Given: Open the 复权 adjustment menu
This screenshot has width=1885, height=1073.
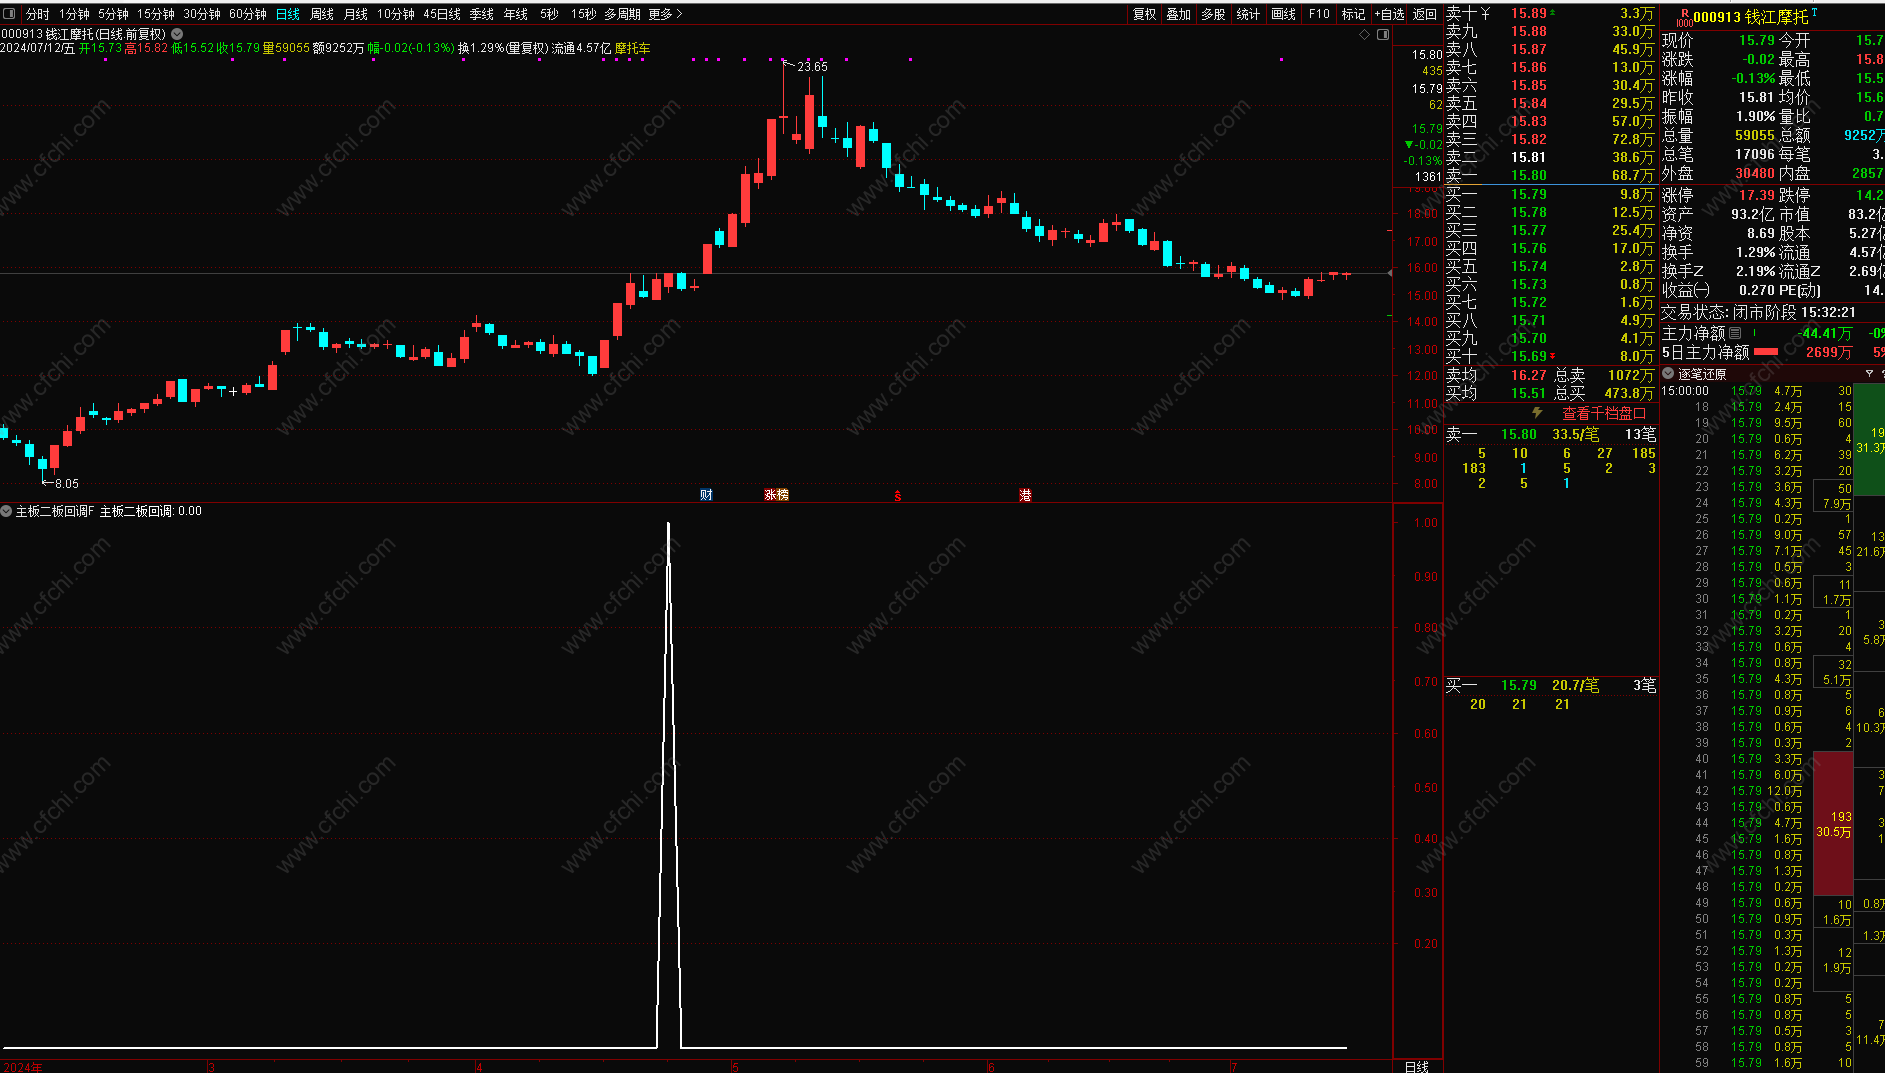Looking at the screenshot, I should [1145, 14].
